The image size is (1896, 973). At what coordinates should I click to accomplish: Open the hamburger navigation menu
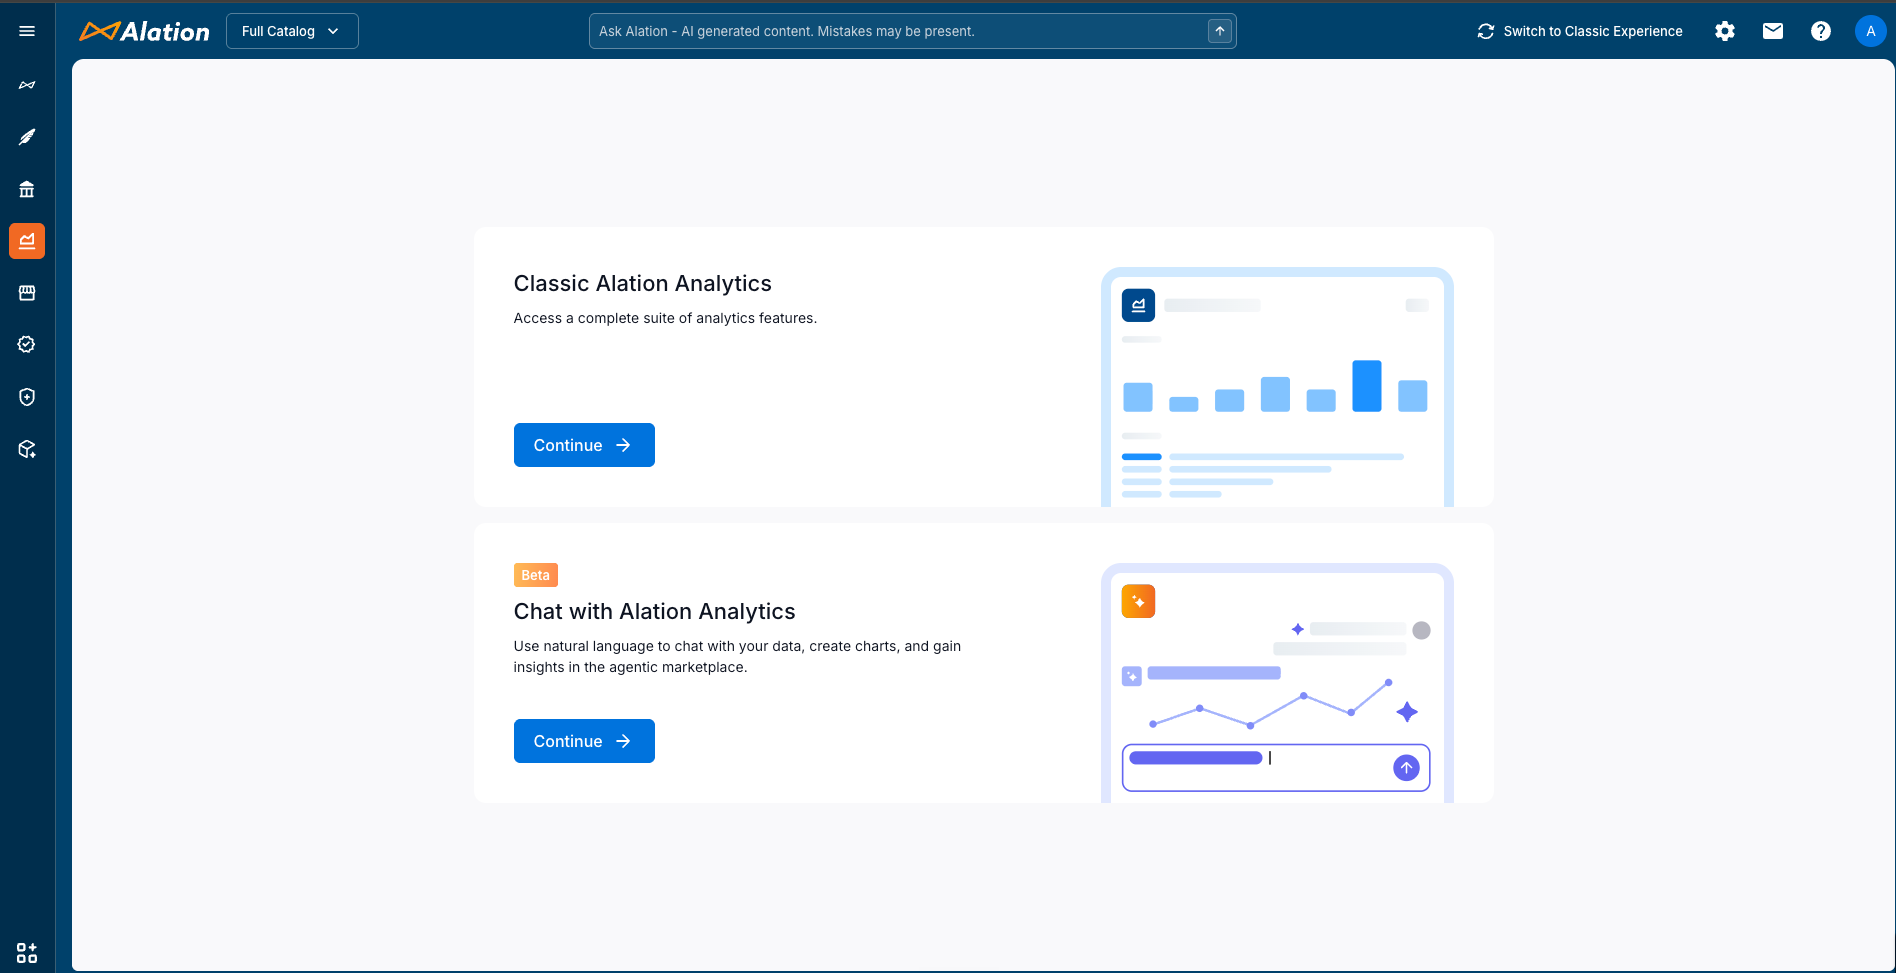tap(27, 31)
